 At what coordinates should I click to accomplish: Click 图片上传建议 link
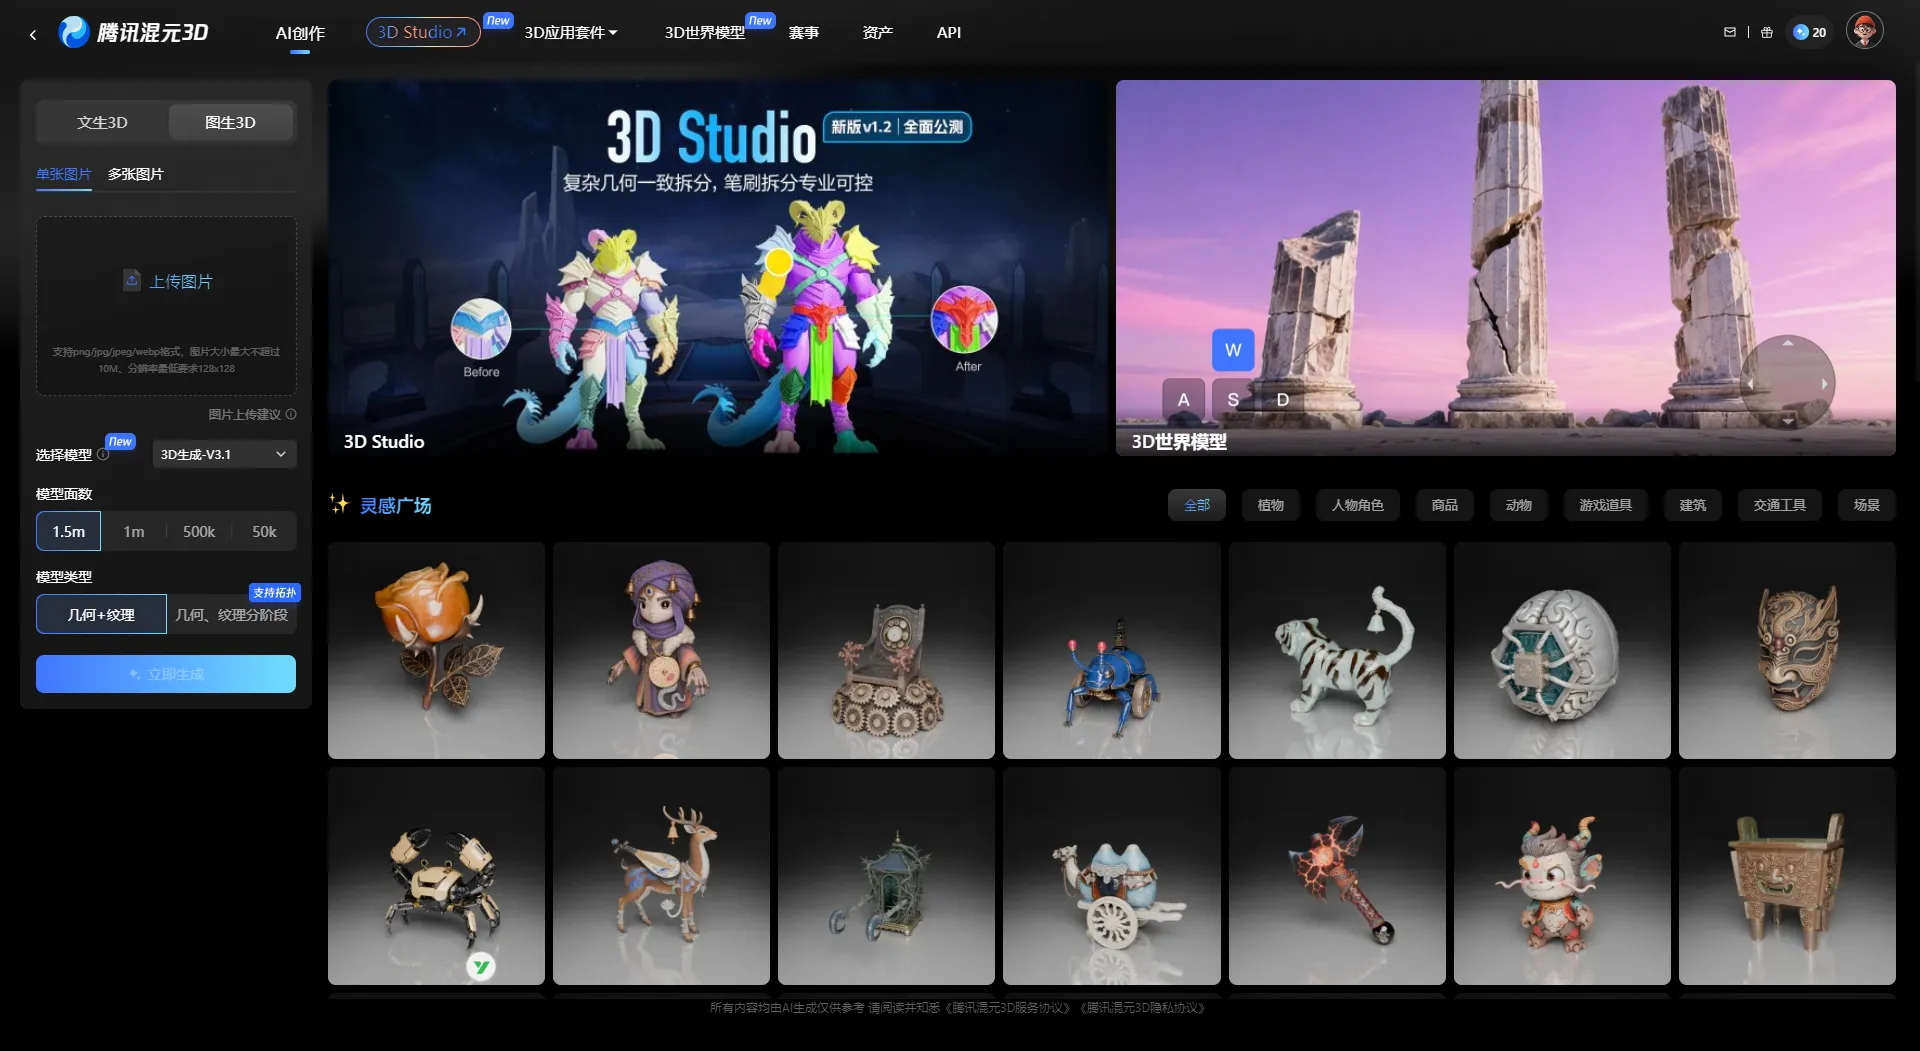coord(244,414)
